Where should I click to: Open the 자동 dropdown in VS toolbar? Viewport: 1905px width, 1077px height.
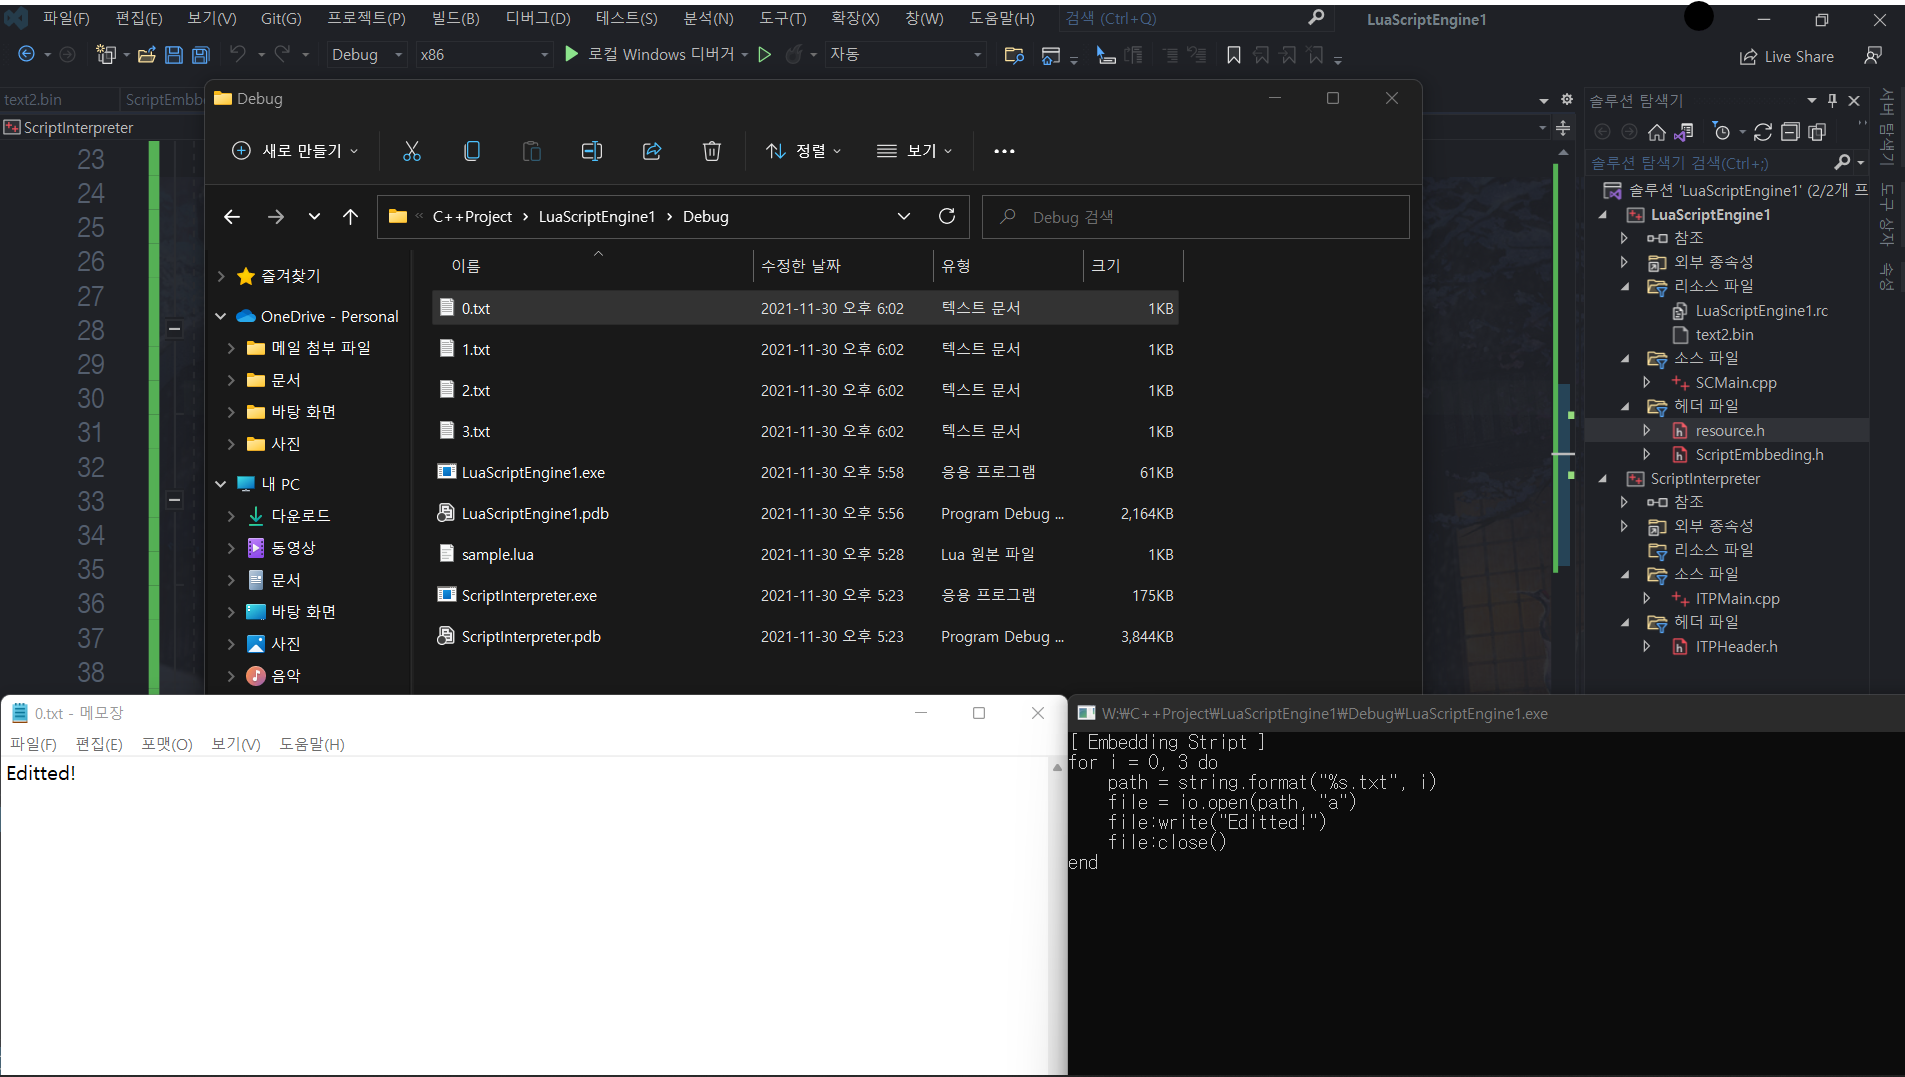point(906,55)
